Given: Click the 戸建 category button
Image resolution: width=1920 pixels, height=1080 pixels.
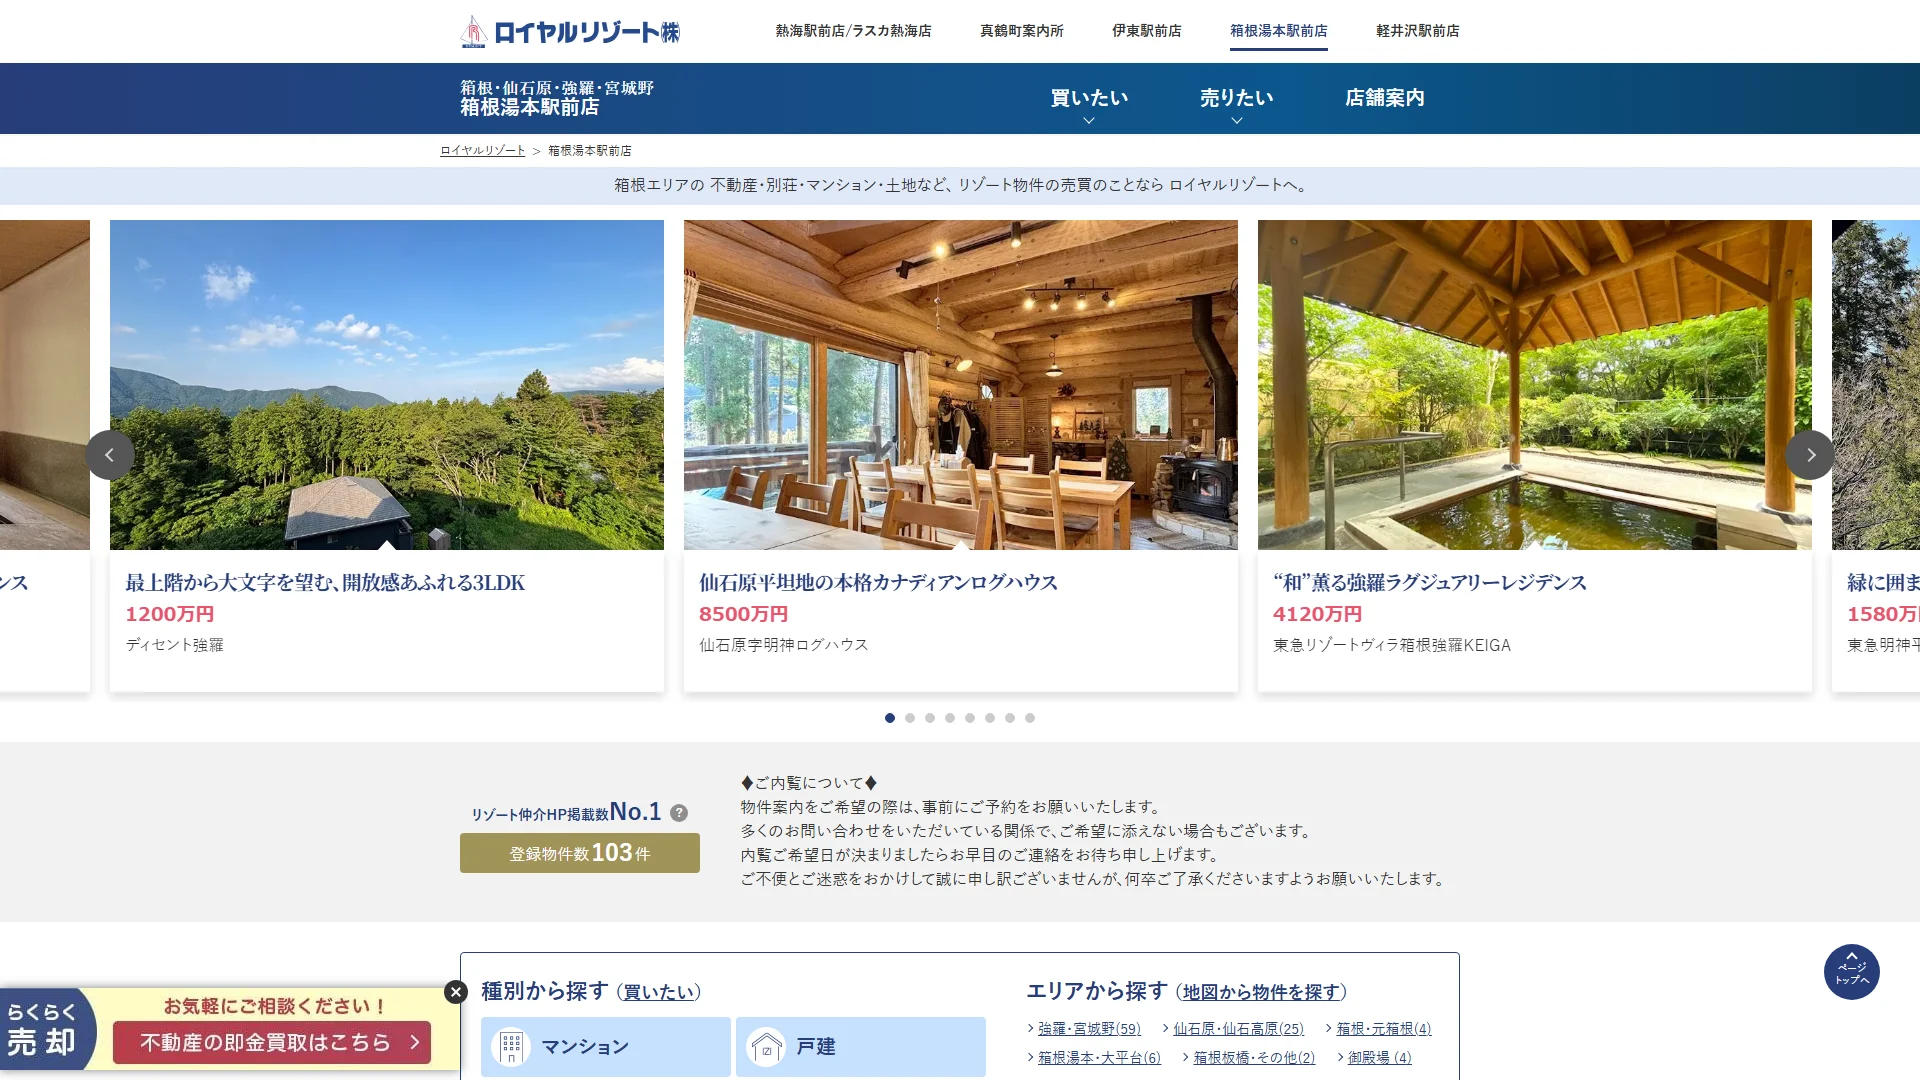Looking at the screenshot, I should coord(861,1047).
